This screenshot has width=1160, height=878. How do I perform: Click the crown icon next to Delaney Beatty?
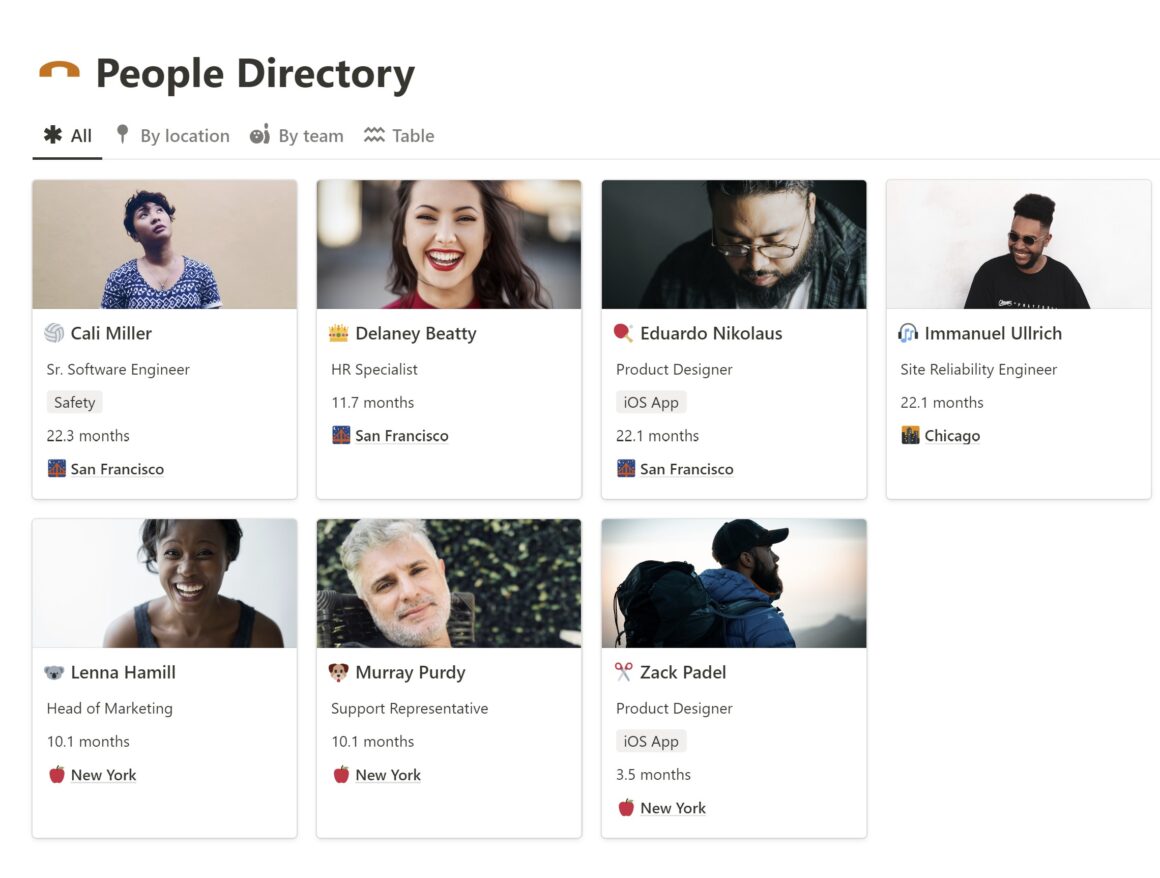pyautogui.click(x=339, y=334)
